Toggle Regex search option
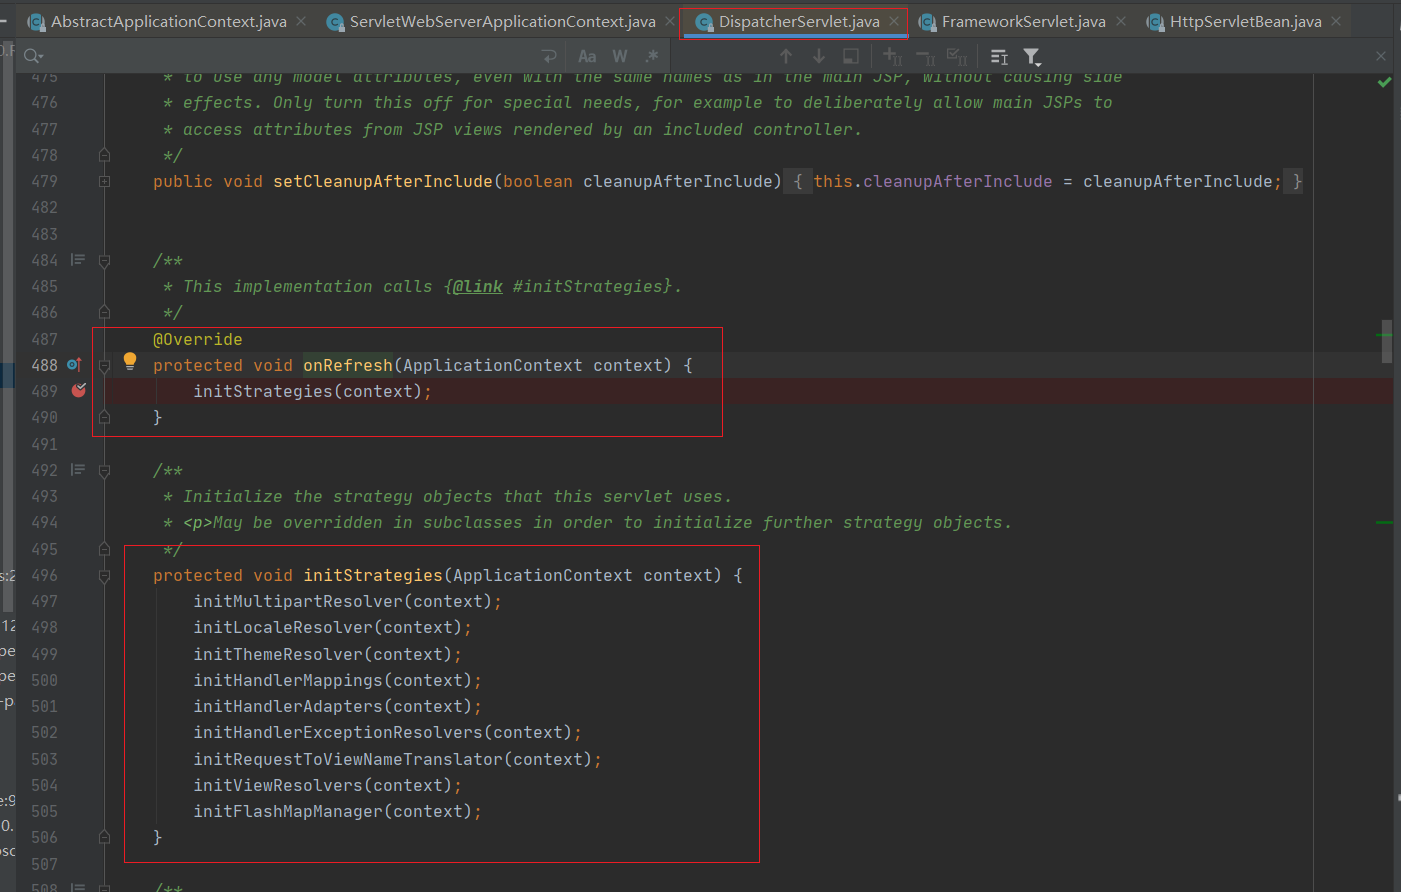Screen dimensions: 1401x892 652,56
